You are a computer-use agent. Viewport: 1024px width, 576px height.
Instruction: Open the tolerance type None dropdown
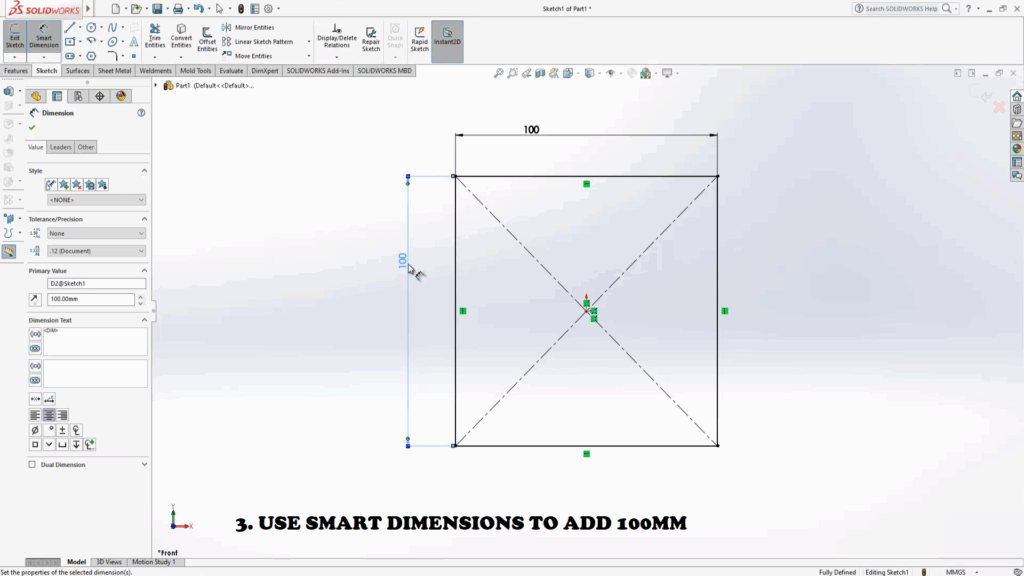click(x=96, y=233)
